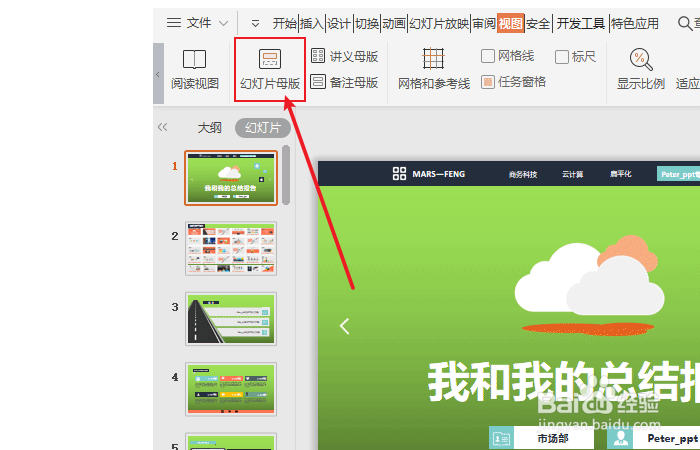Open the 文件 menu

[x=189, y=23]
